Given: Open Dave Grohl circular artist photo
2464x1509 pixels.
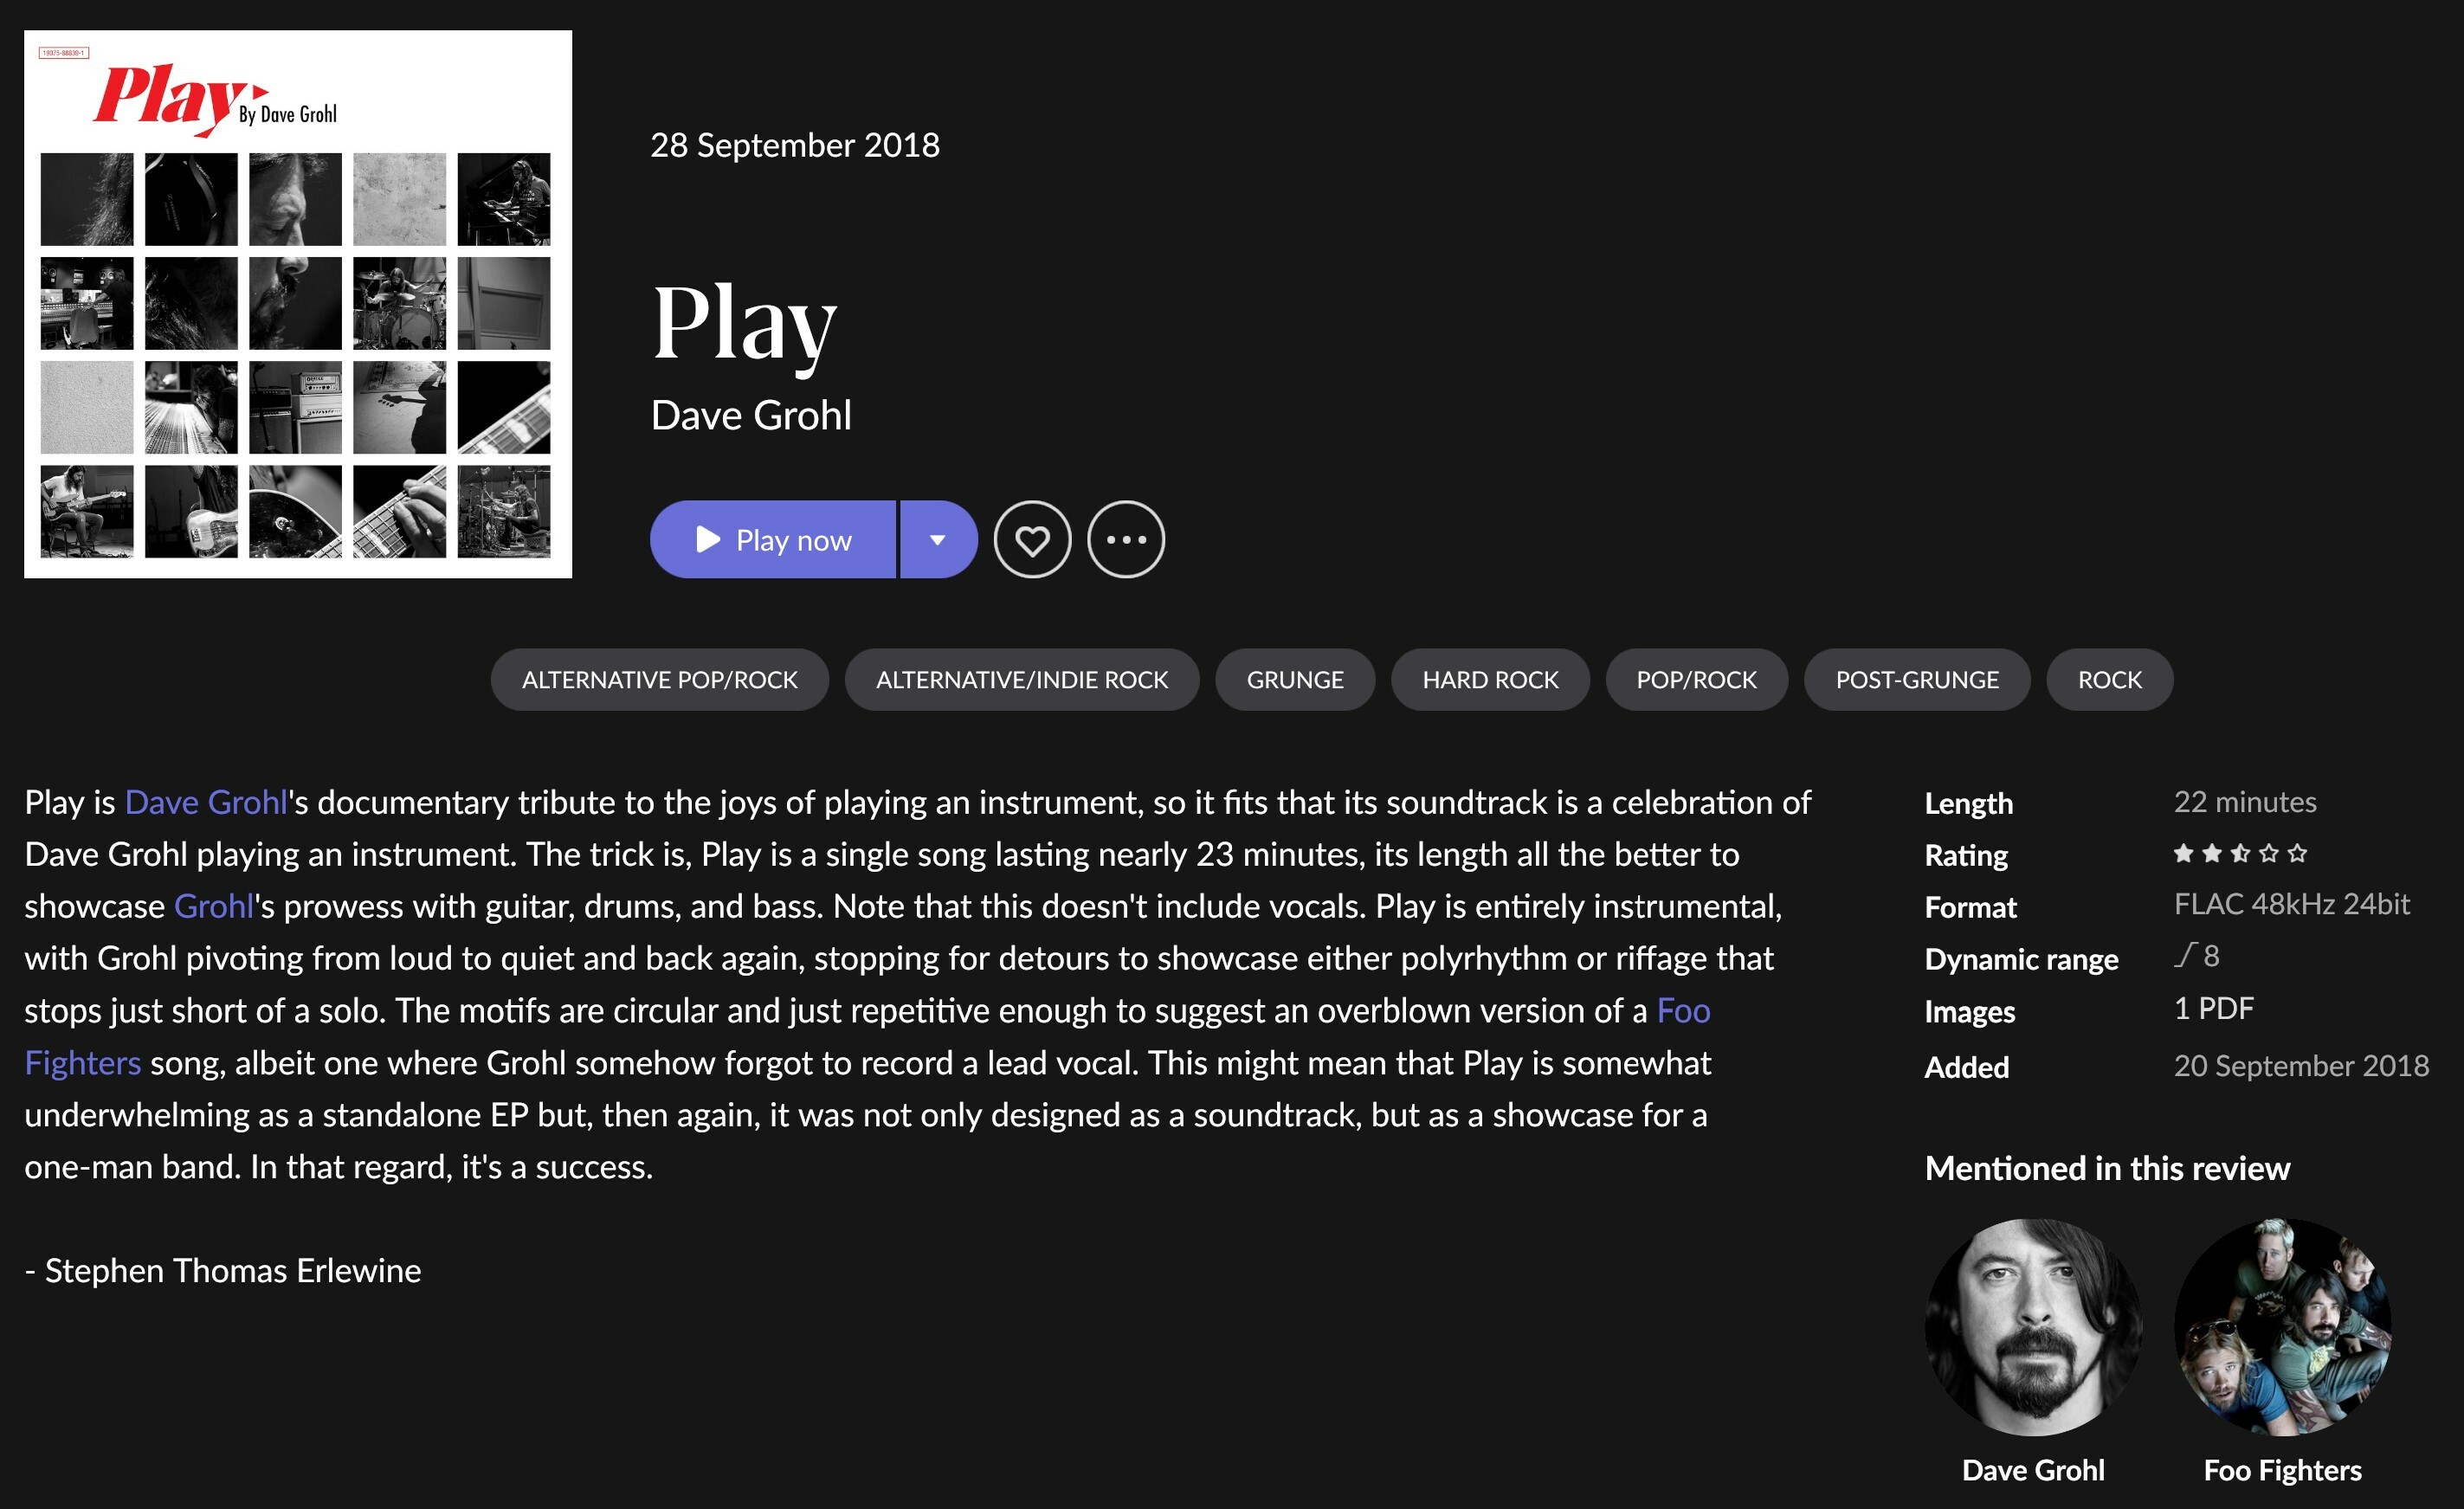Looking at the screenshot, I should point(2033,1327).
